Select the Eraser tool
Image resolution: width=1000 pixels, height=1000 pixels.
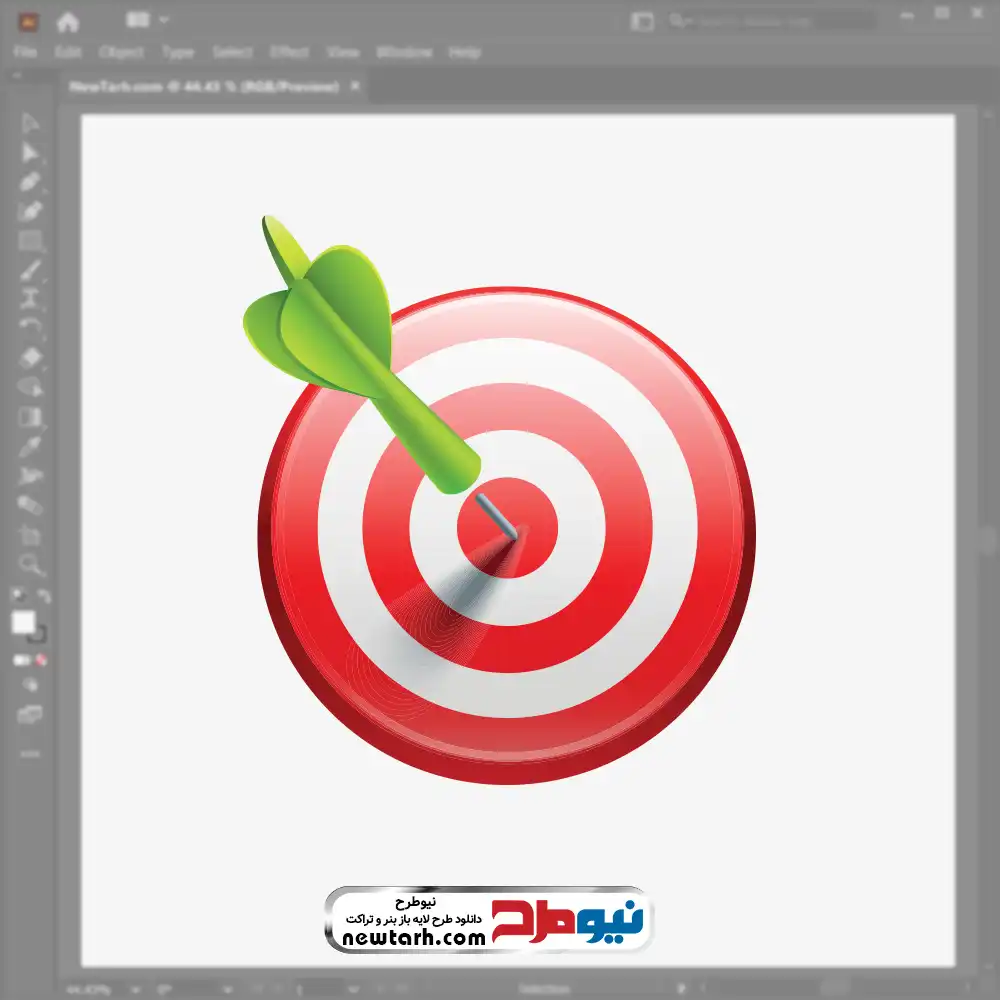coord(30,357)
